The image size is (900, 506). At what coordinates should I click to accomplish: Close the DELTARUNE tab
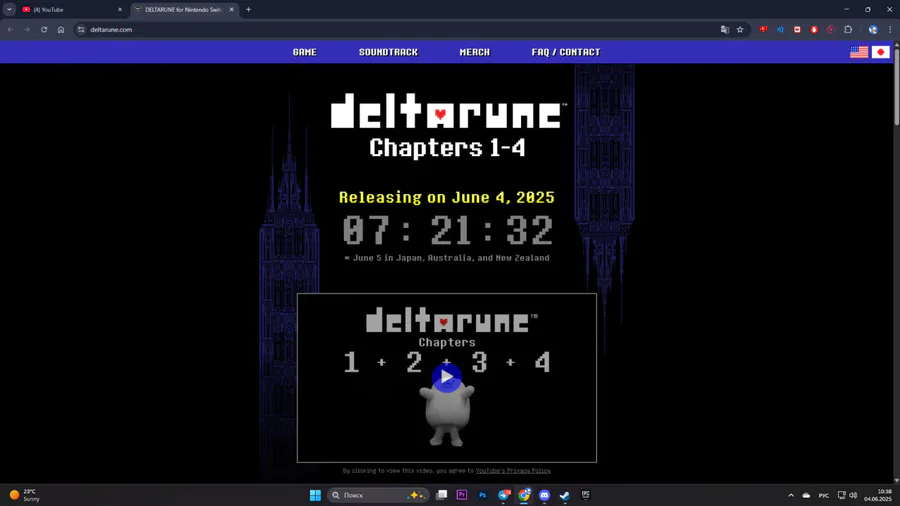[231, 10]
